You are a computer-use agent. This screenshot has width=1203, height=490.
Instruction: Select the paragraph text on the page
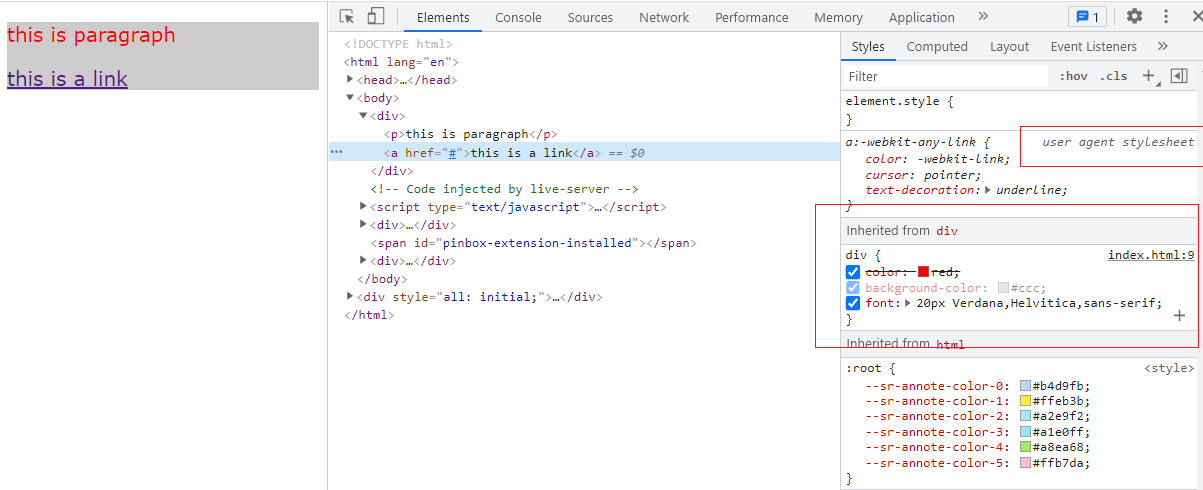coord(91,34)
